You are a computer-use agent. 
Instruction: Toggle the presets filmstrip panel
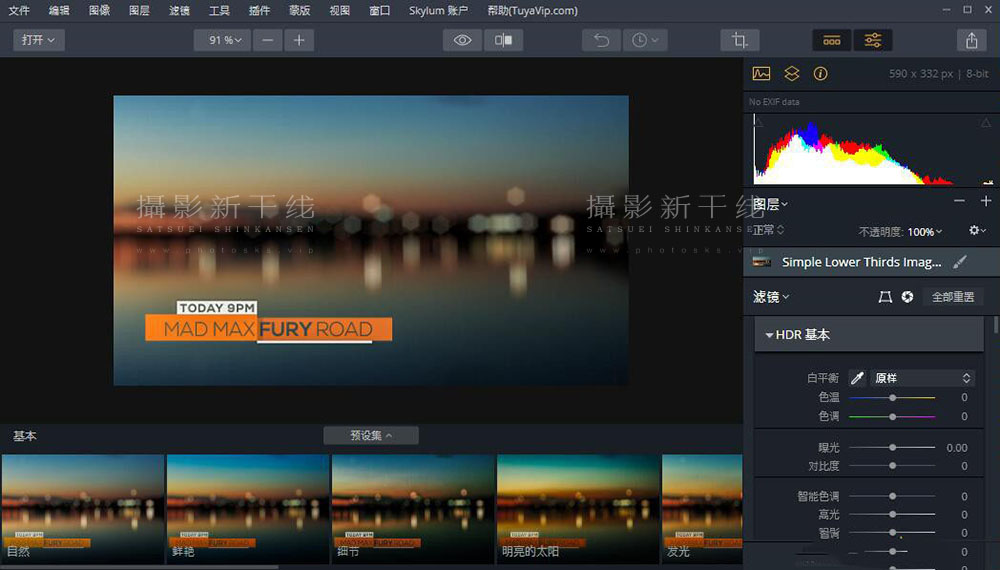click(x=832, y=40)
